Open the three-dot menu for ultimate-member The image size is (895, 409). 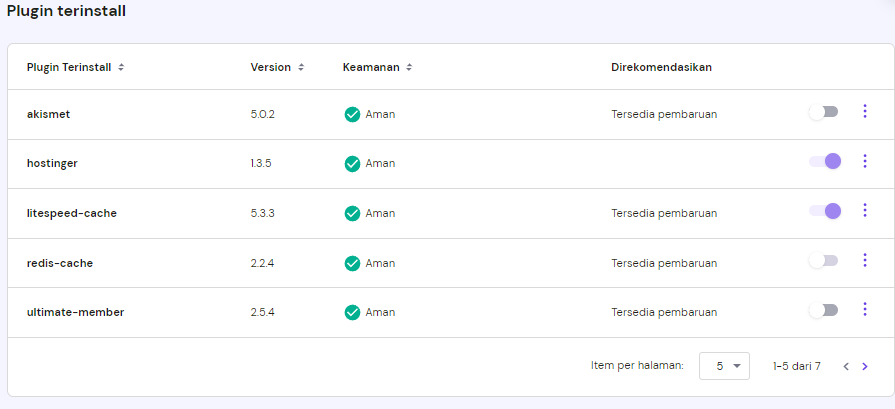click(x=865, y=310)
